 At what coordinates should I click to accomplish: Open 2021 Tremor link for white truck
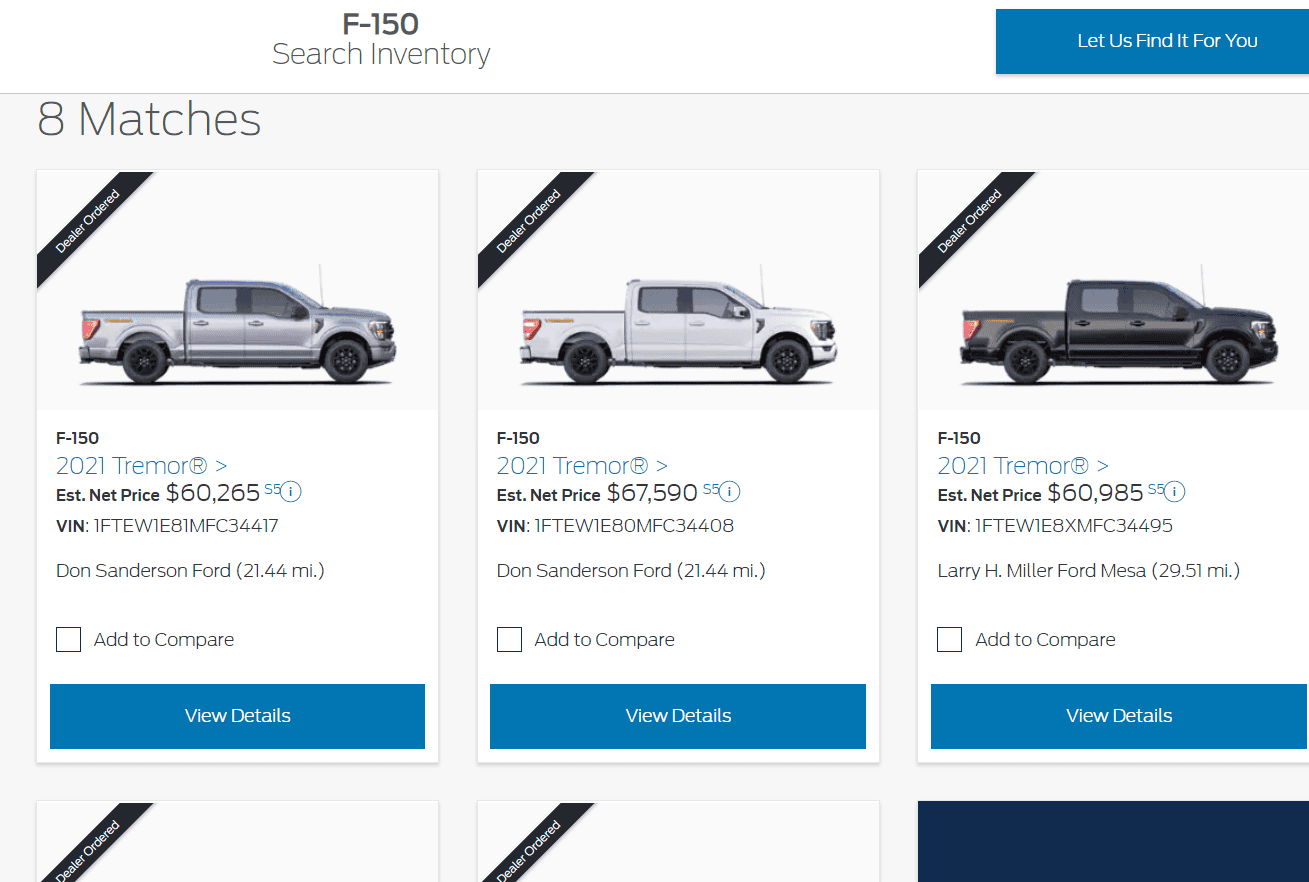tap(582, 466)
